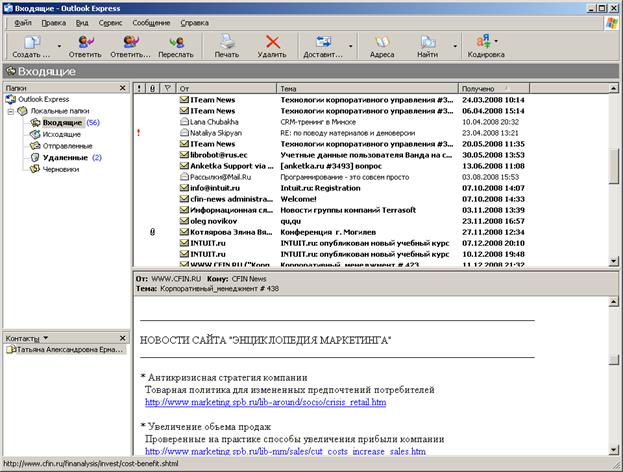Open the Addresses (Адреса) book icon
The image size is (623, 472).
382,42
